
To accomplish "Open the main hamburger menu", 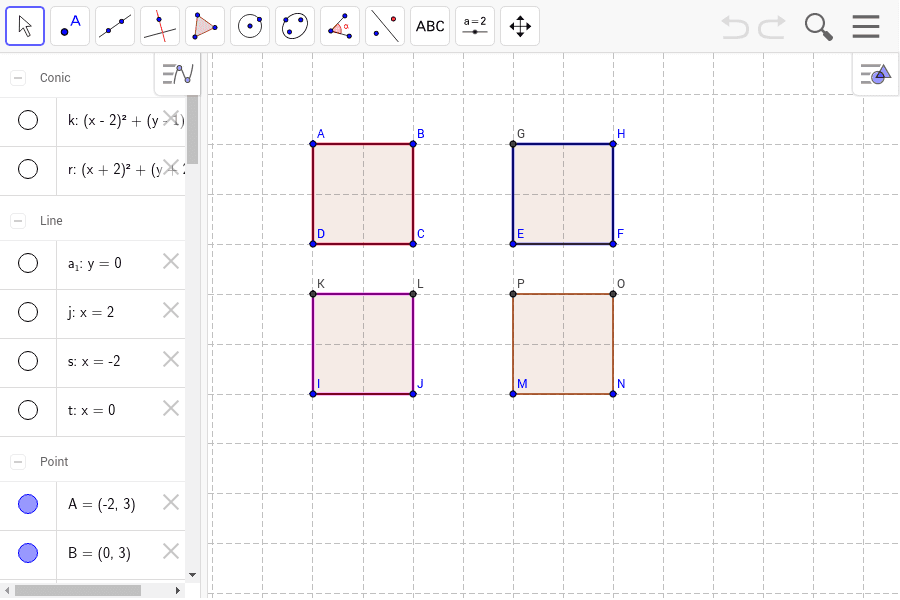I will tap(866, 26).
